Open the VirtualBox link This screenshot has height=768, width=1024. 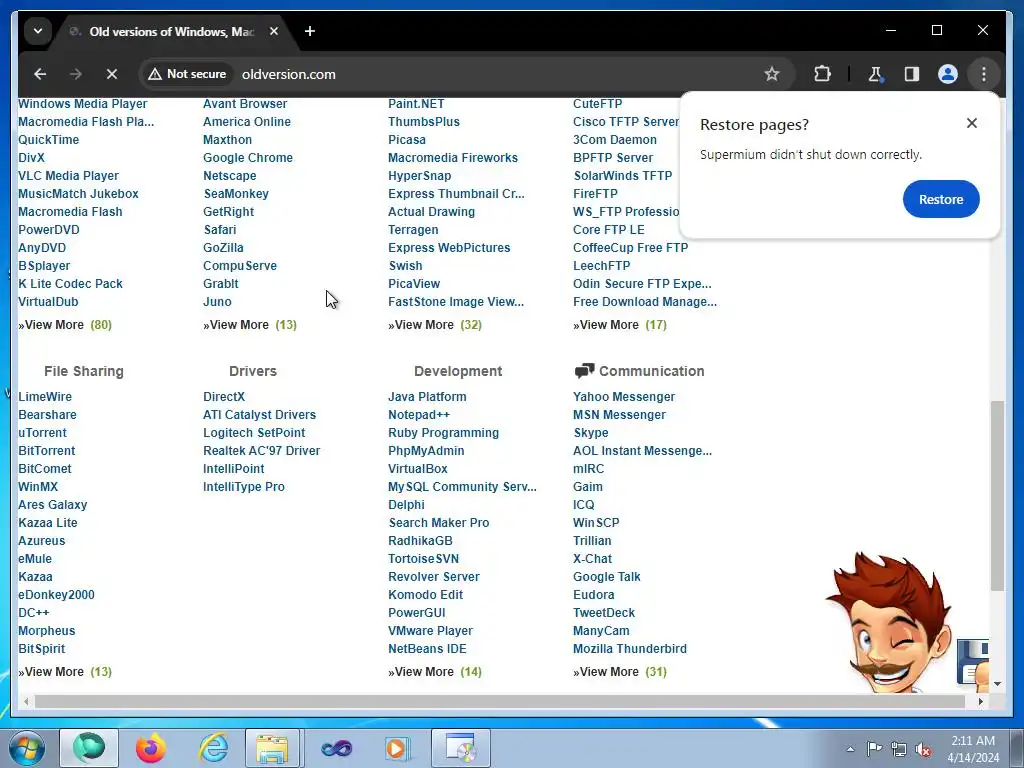pyautogui.click(x=418, y=468)
